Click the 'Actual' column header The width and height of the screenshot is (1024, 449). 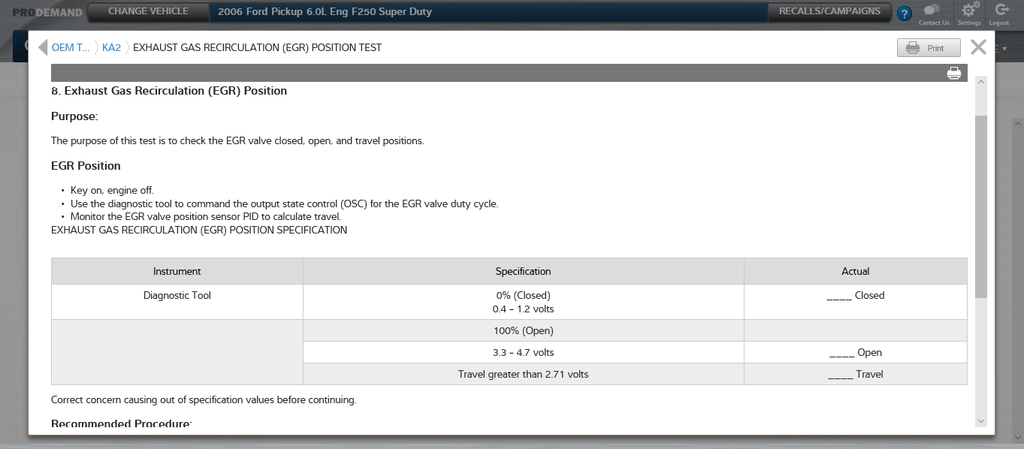point(856,271)
